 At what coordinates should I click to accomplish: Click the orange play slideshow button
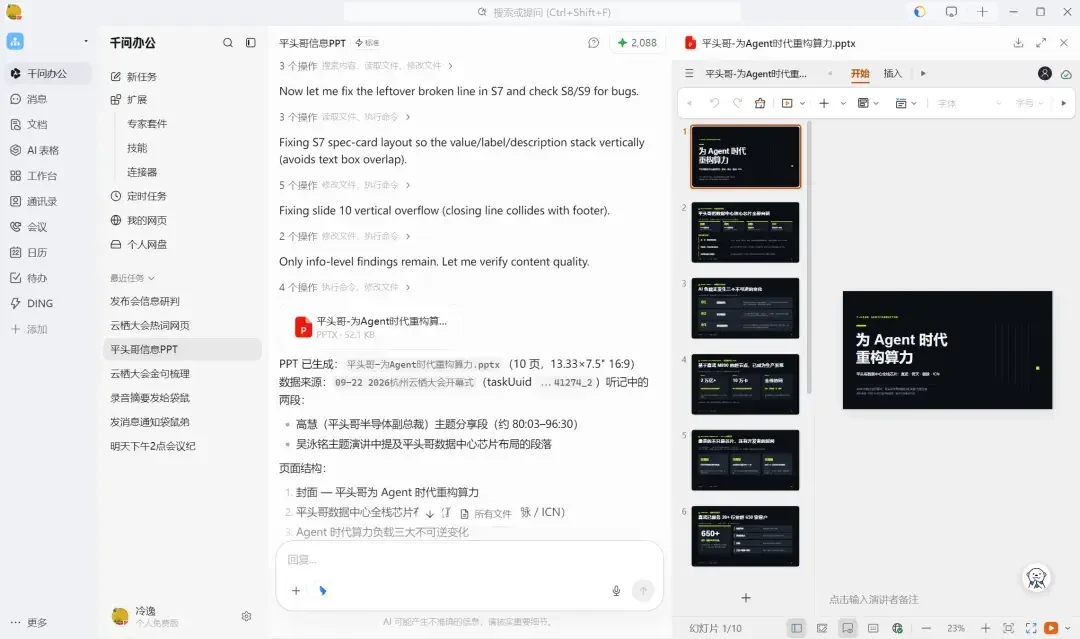pos(1050,628)
